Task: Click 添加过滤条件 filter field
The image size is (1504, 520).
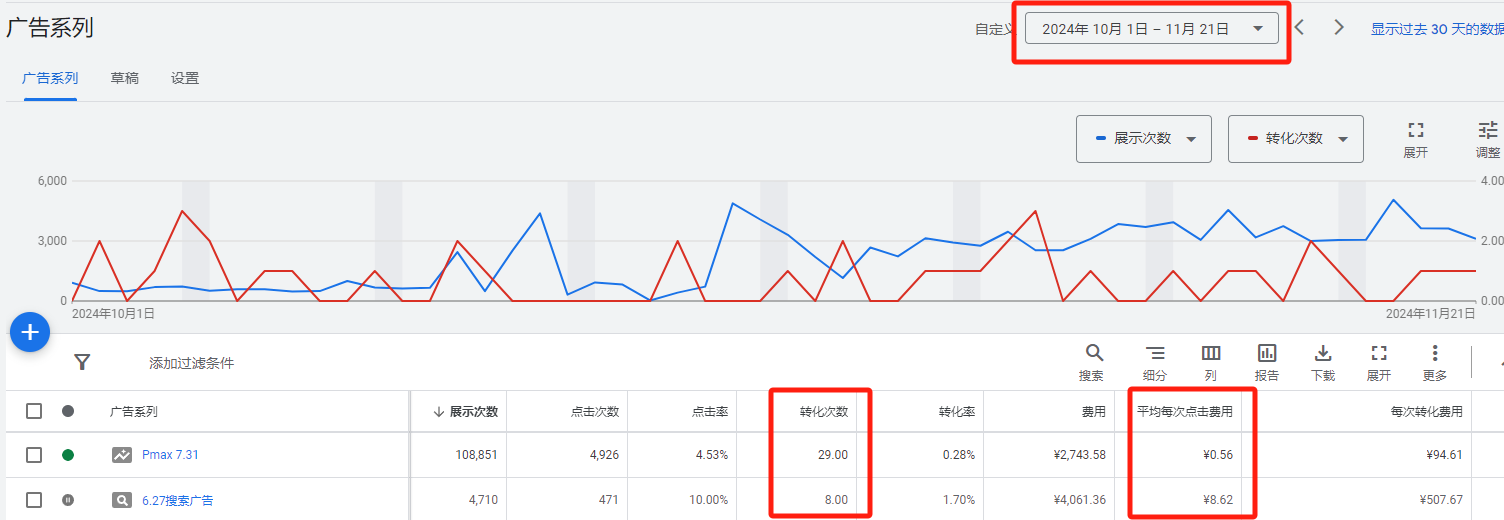Action: tap(192, 363)
